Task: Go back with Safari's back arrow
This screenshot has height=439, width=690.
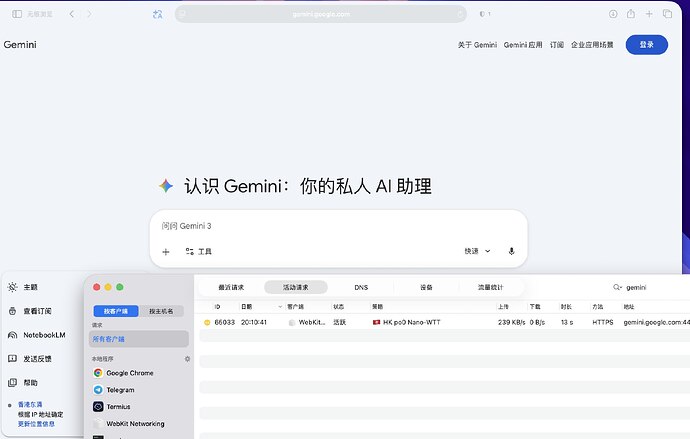Action: click(72, 14)
